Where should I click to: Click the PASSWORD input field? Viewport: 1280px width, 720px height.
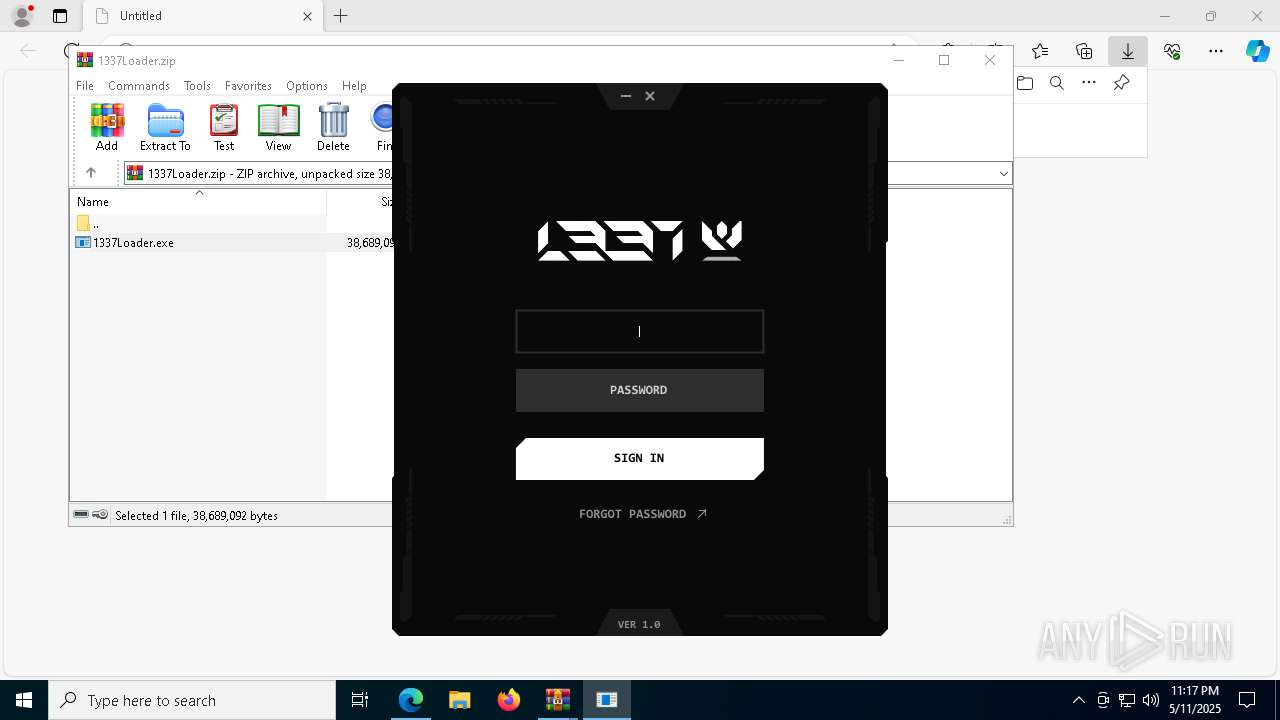click(639, 390)
